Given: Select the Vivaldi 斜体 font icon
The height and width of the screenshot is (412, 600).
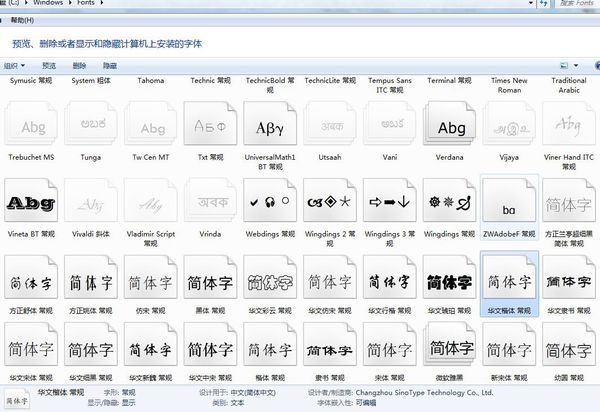Looking at the screenshot, I should click(91, 200).
